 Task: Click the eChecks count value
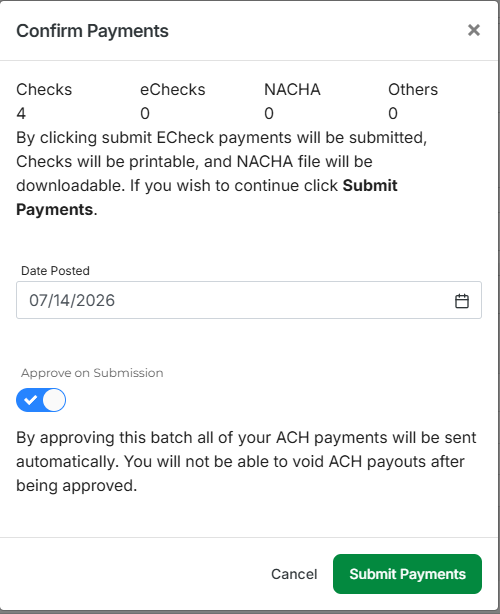[x=145, y=113]
